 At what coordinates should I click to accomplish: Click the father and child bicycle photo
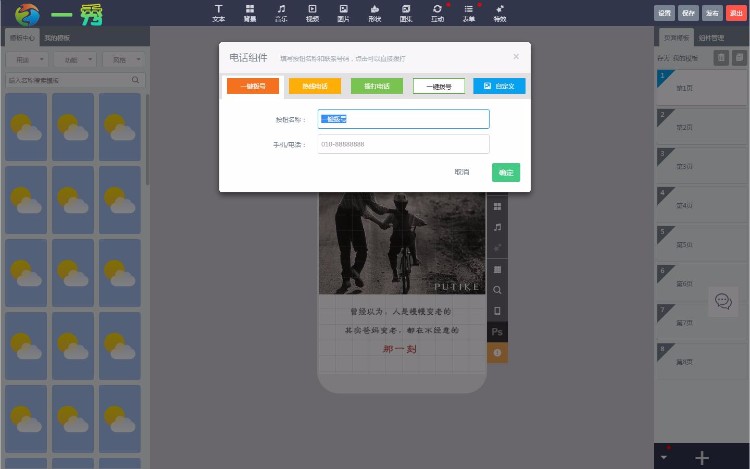pos(402,243)
